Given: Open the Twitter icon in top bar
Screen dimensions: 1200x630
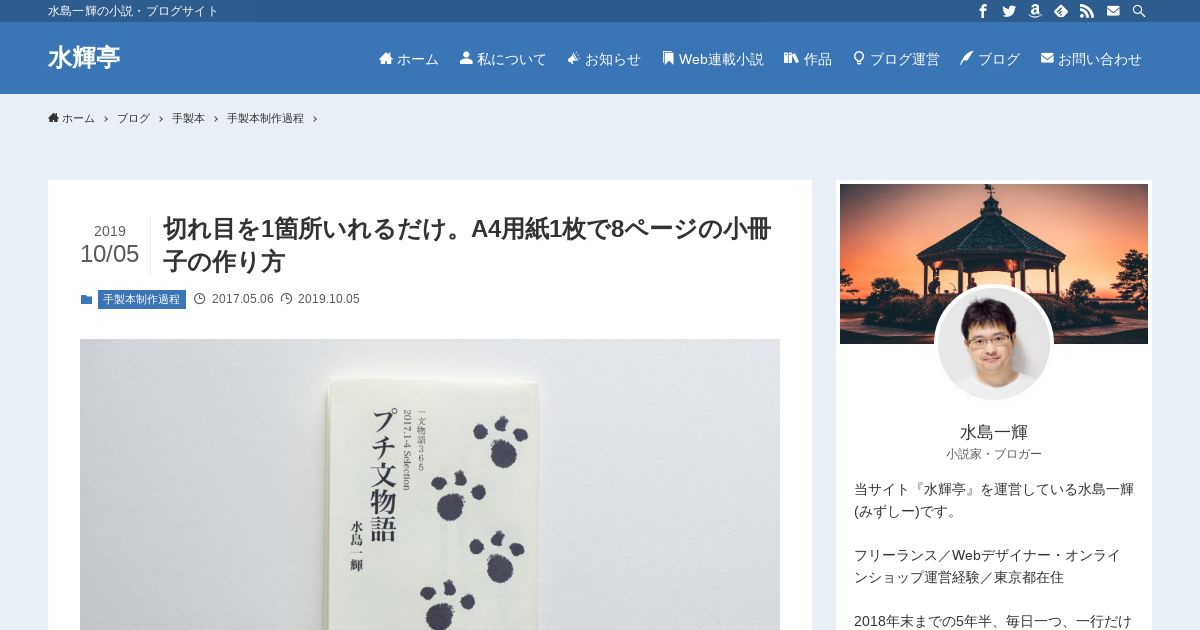Looking at the screenshot, I should point(1009,11).
